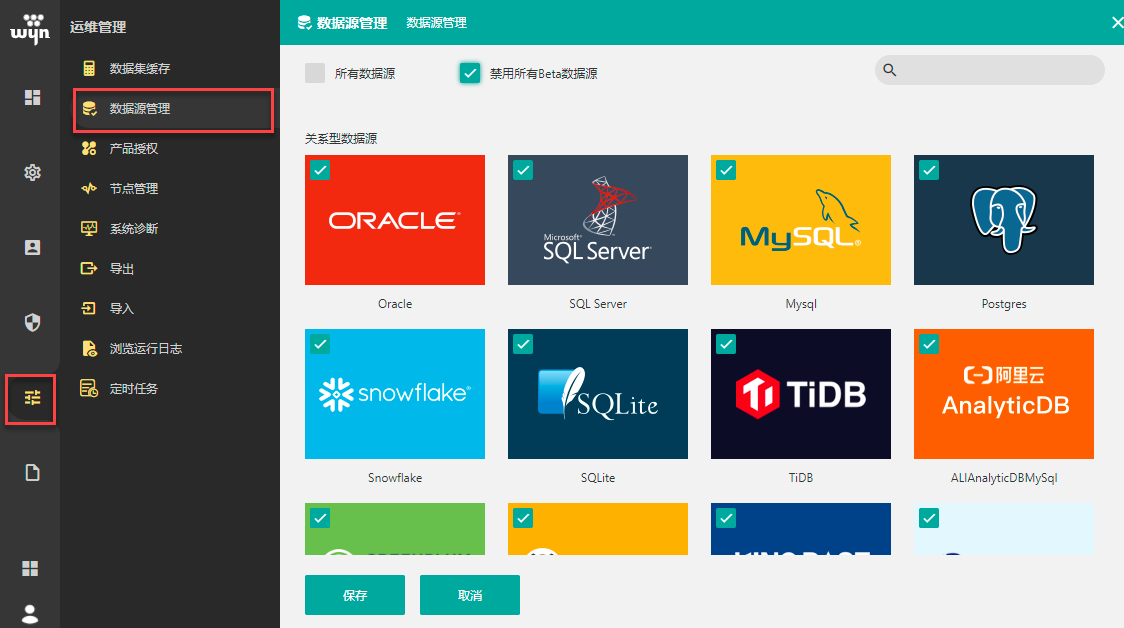Click the 保存 button

pos(355,595)
